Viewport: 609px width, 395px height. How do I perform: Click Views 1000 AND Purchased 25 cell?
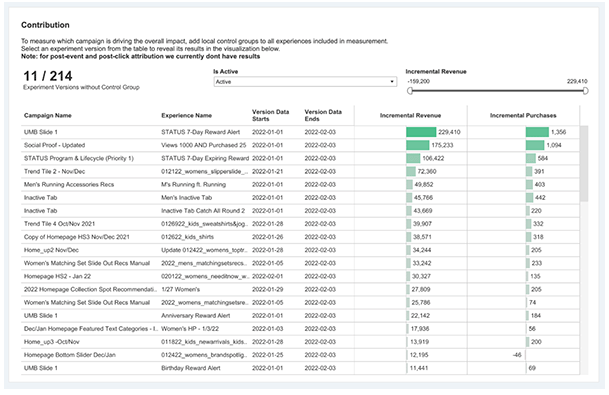click(x=204, y=145)
